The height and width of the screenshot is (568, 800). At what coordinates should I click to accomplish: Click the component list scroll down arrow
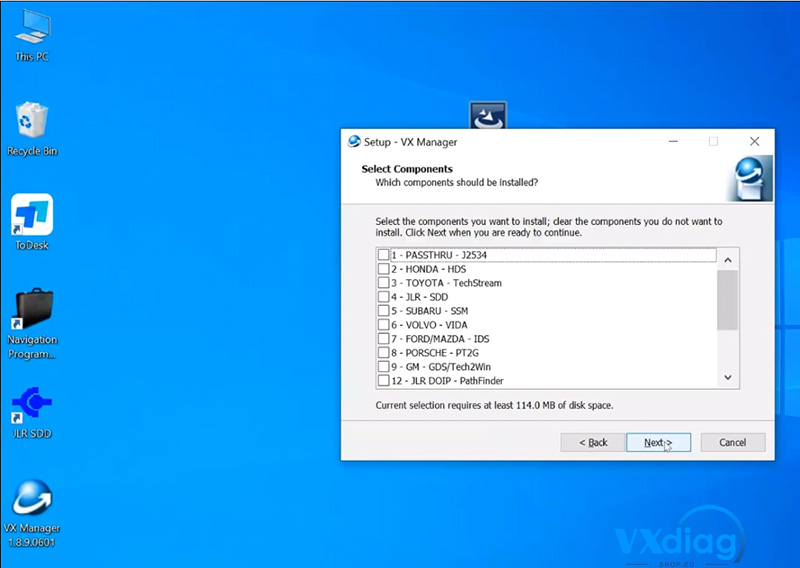pyautogui.click(x=728, y=378)
